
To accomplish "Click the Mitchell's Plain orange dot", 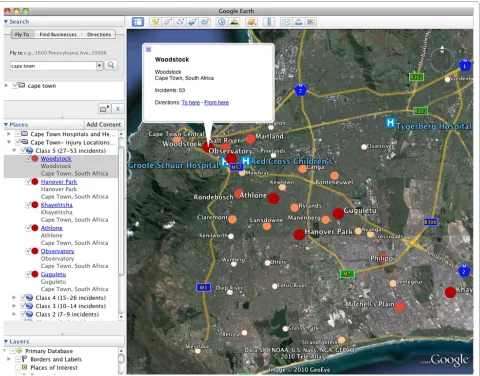I will click(400, 307).
